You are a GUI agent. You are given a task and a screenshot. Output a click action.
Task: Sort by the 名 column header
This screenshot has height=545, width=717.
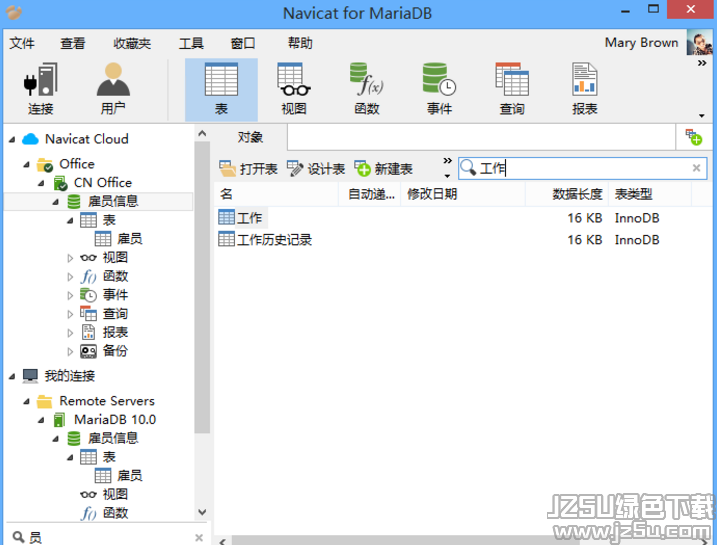click(276, 194)
